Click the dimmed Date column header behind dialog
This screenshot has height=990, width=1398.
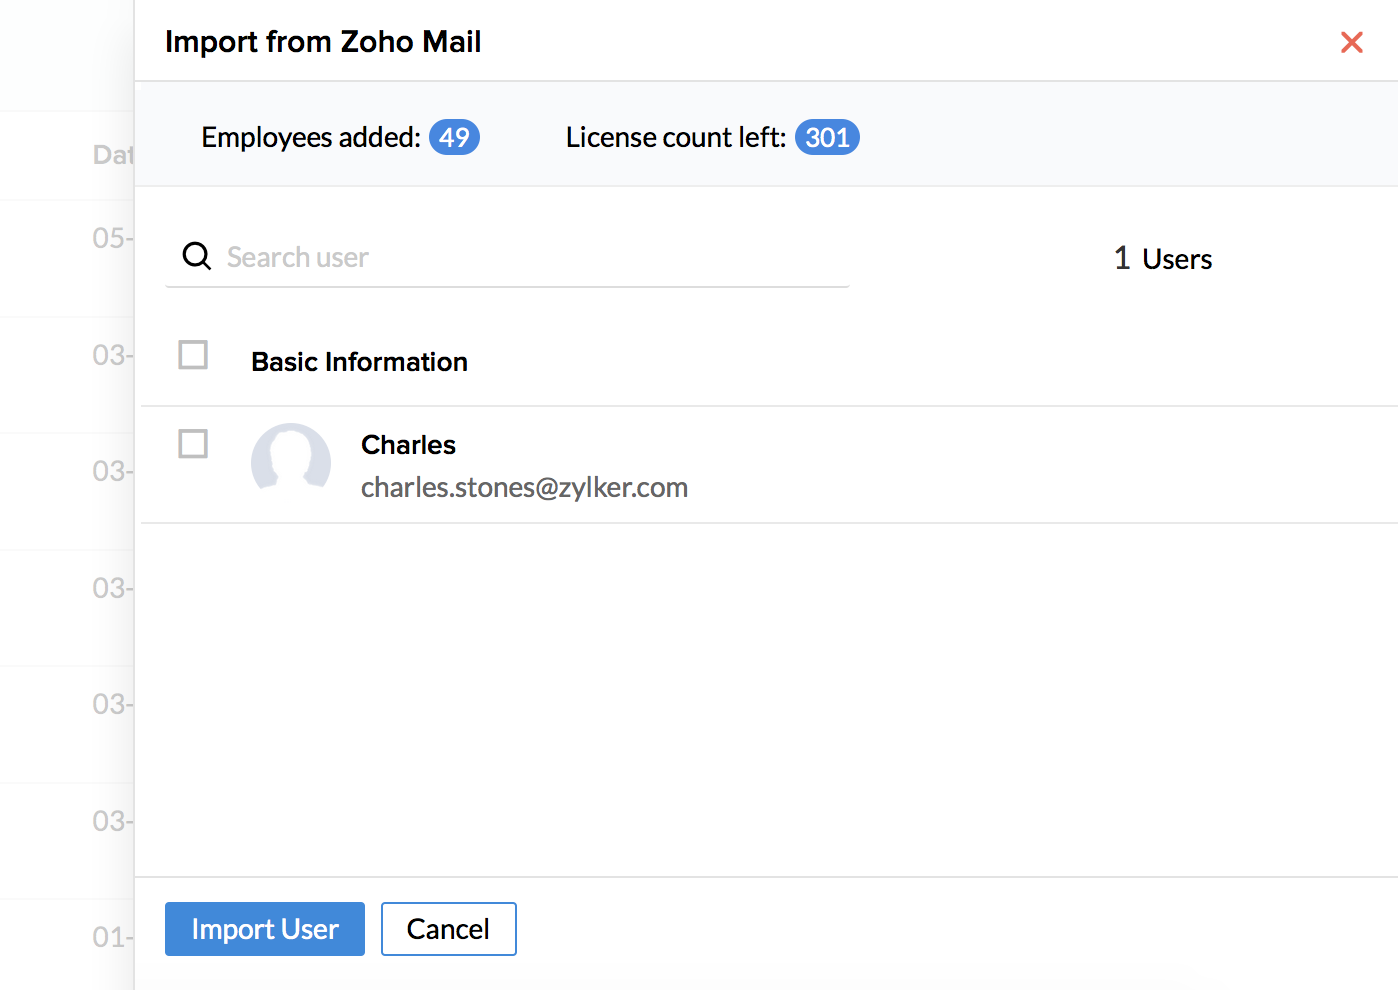112,155
